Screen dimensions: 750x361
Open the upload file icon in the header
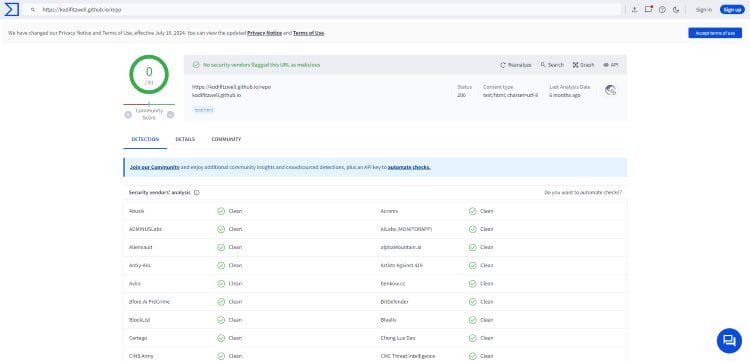click(x=635, y=10)
